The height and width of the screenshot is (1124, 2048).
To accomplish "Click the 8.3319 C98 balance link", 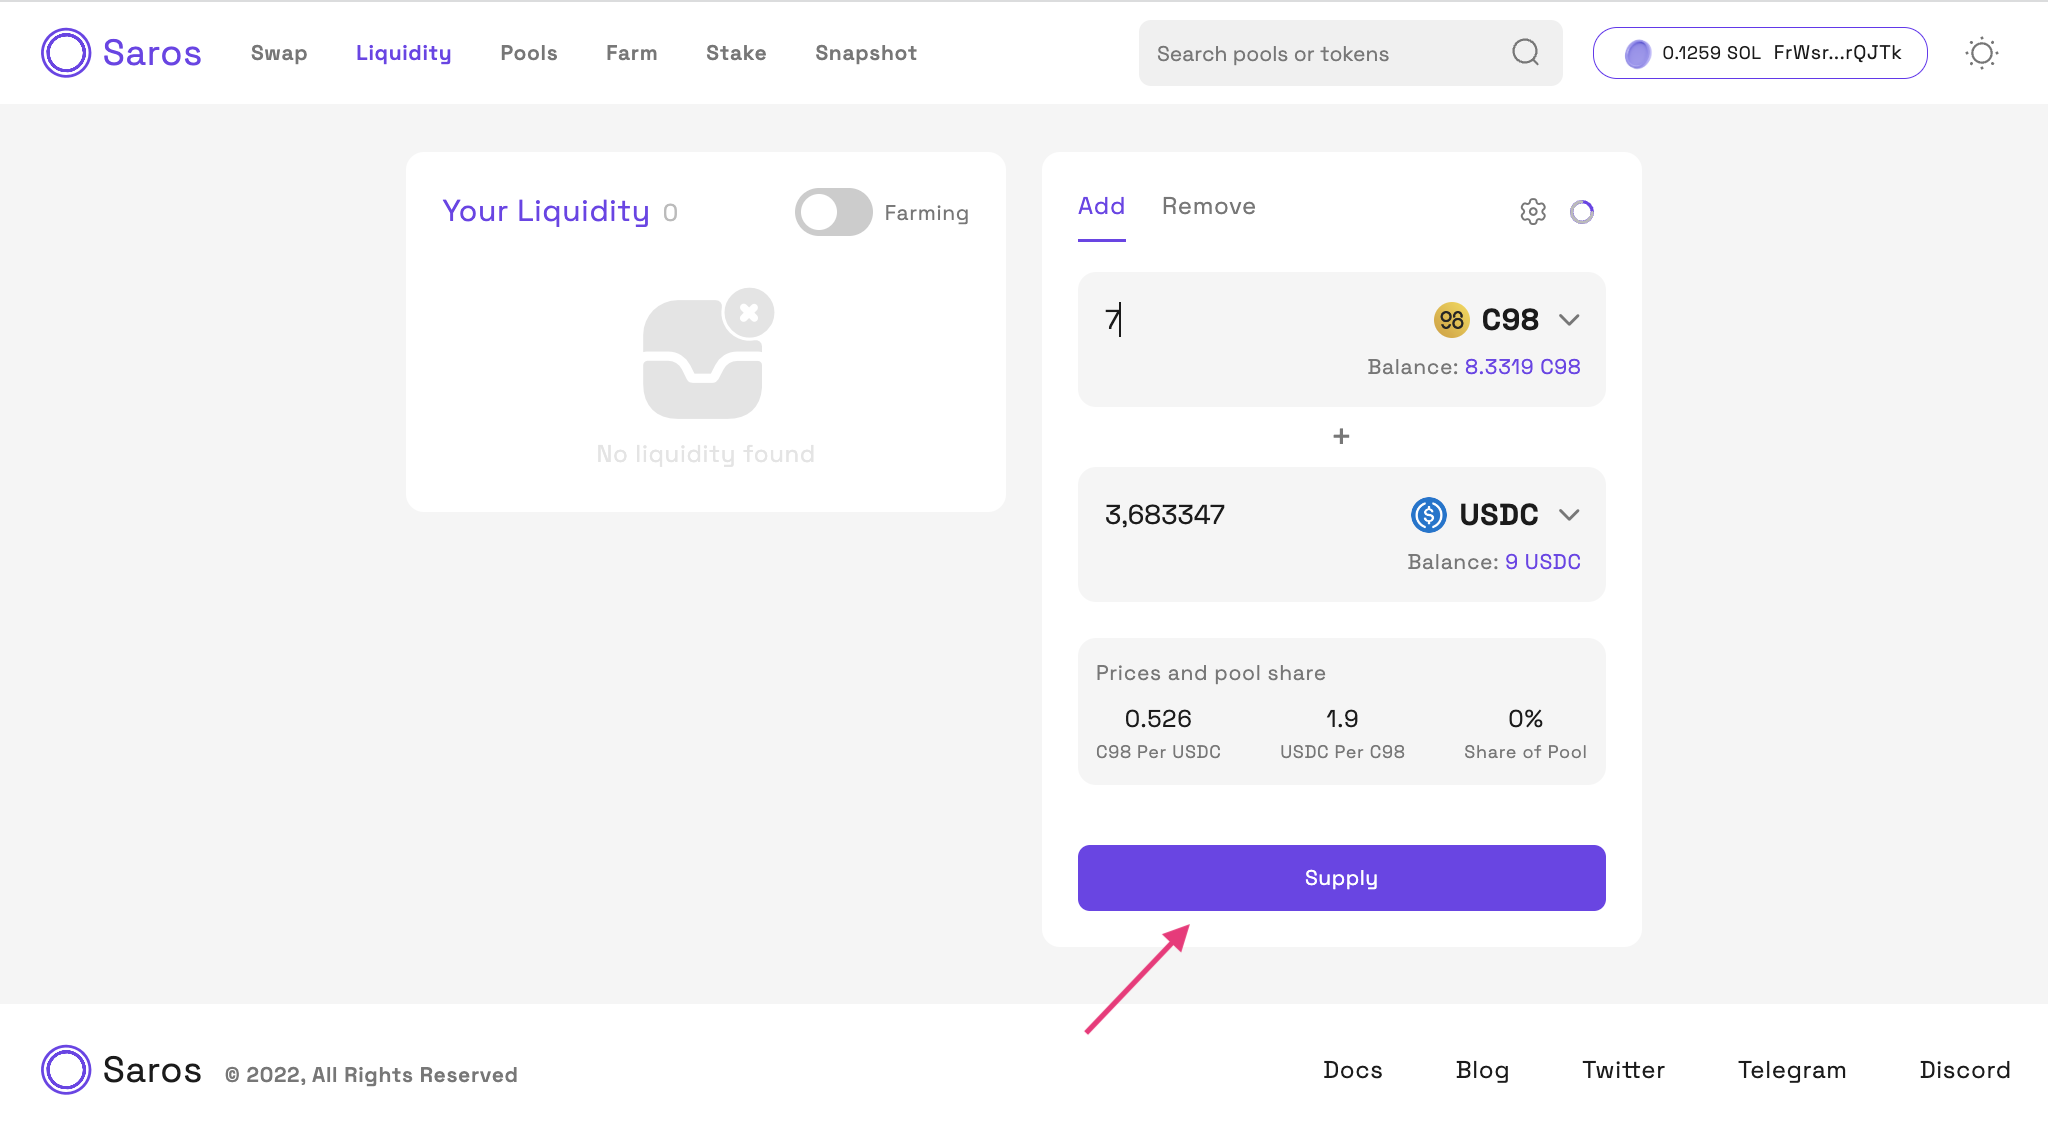I will pos(1522,367).
